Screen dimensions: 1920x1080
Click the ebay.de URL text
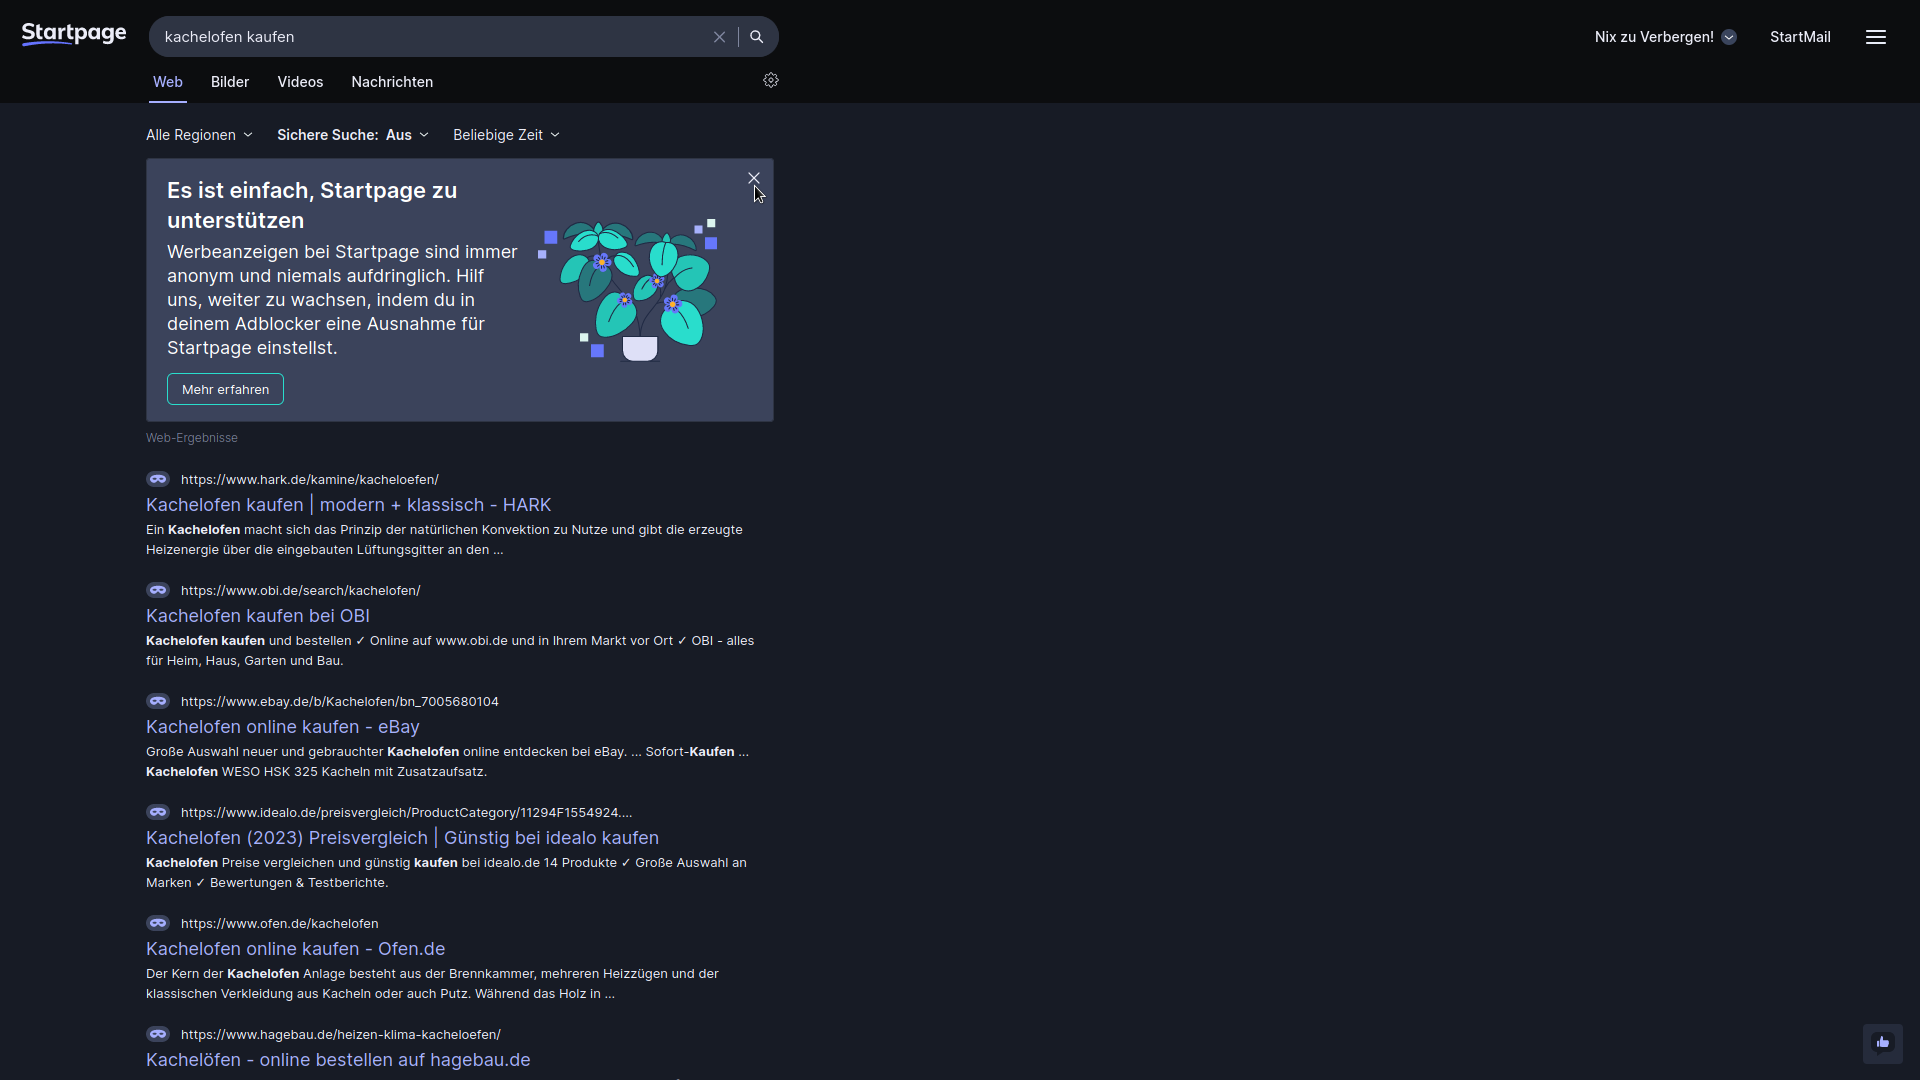pos(340,702)
